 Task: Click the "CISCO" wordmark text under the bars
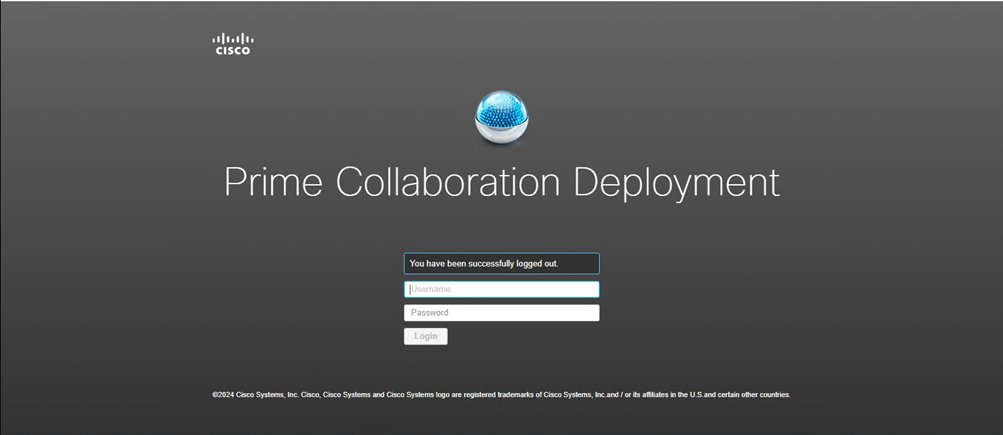[x=233, y=51]
